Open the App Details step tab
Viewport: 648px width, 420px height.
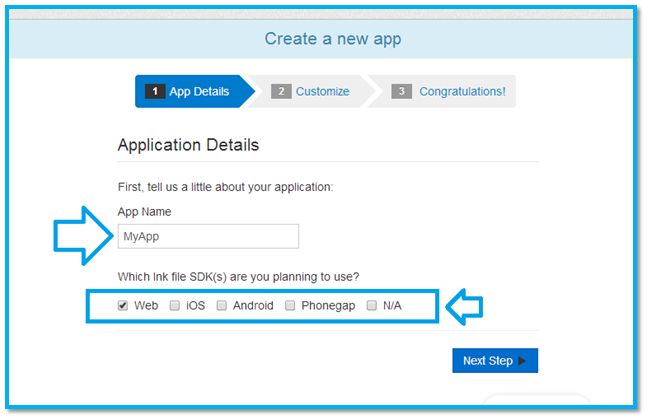coord(198,92)
